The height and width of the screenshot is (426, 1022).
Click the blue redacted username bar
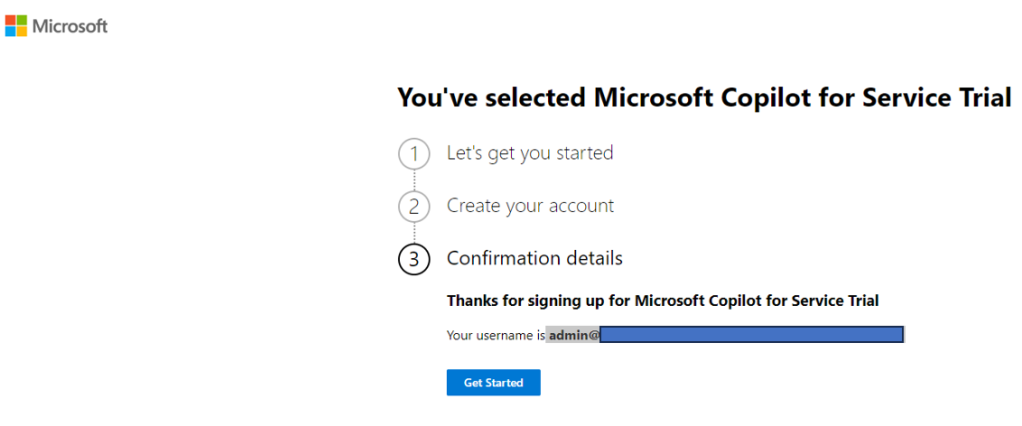click(752, 335)
